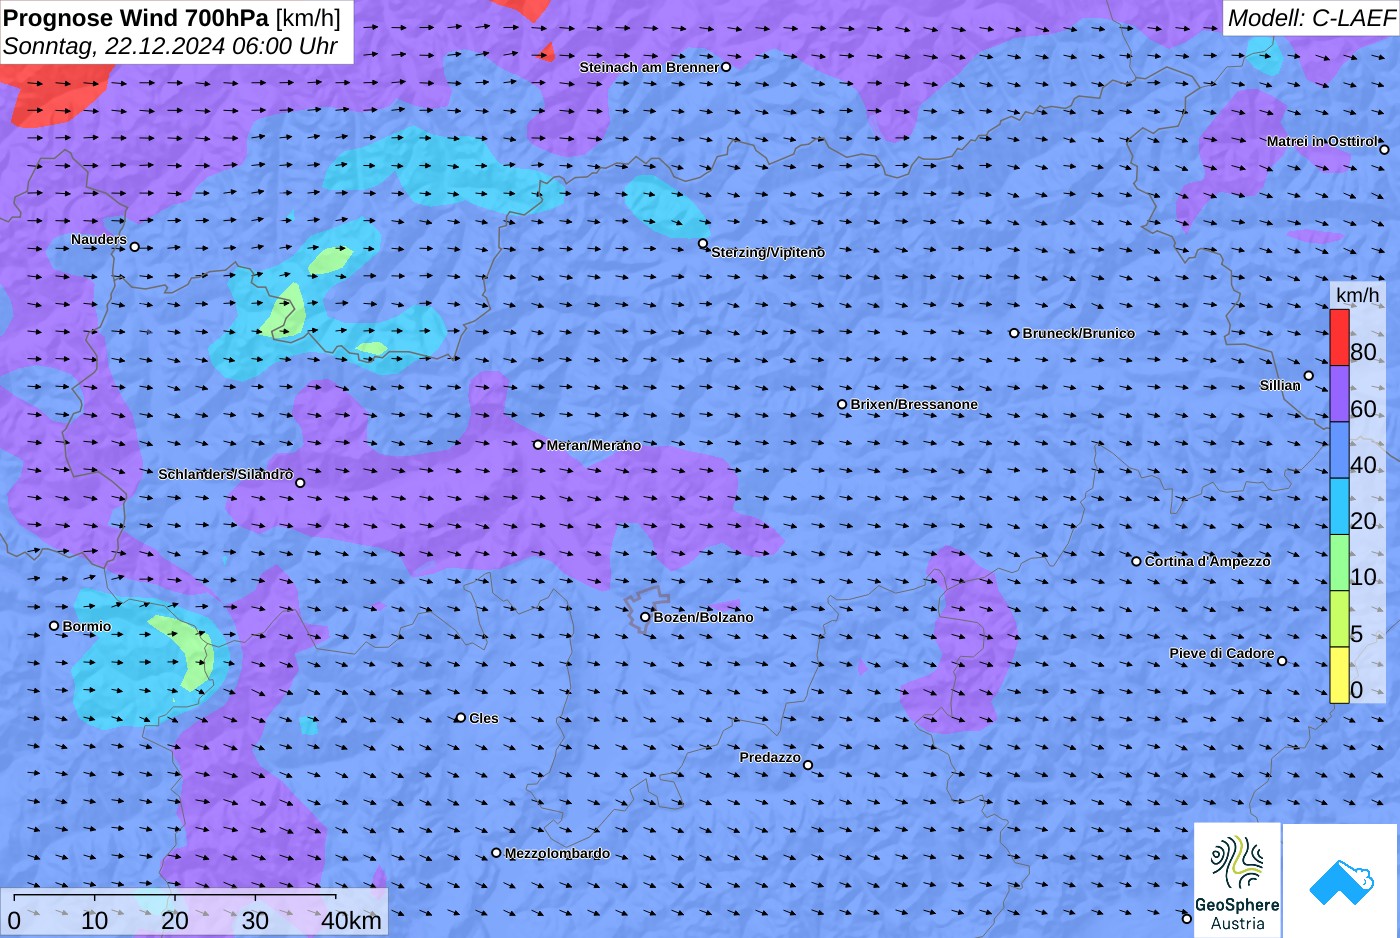Click the 'Meran/Merano' town label
This screenshot has width=1400, height=938.
593,445
